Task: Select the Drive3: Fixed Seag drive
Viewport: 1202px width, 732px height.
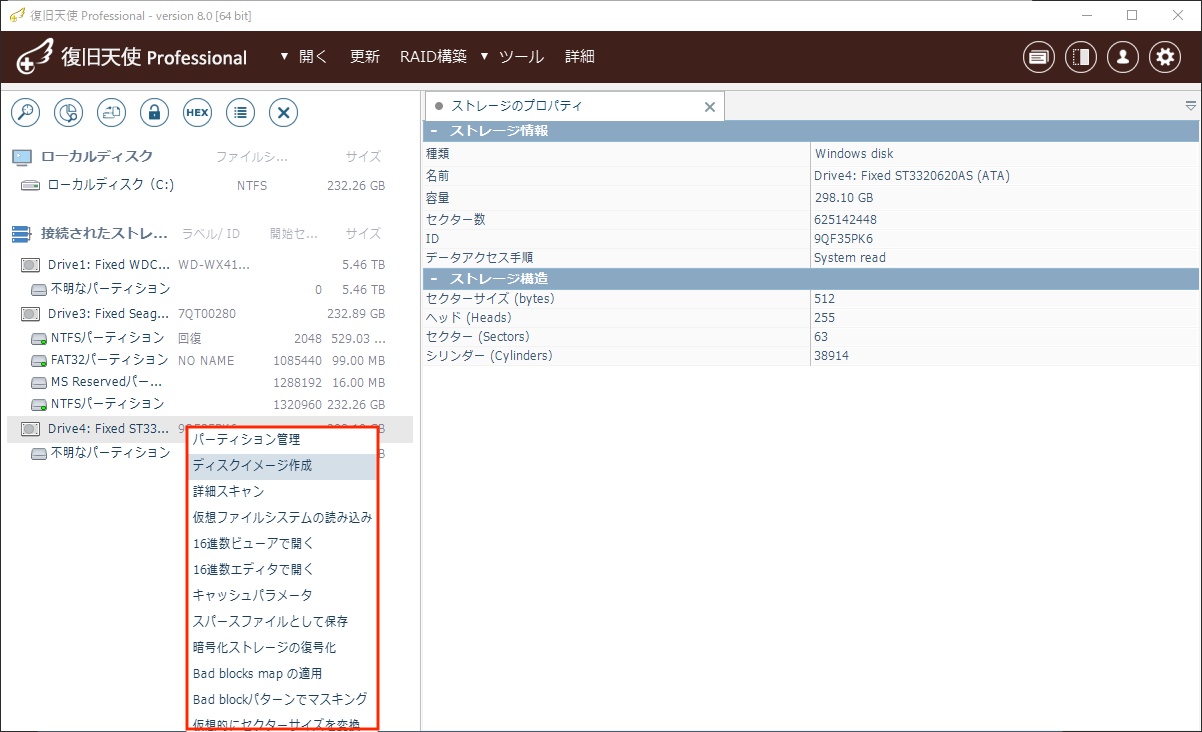Action: coord(210,314)
